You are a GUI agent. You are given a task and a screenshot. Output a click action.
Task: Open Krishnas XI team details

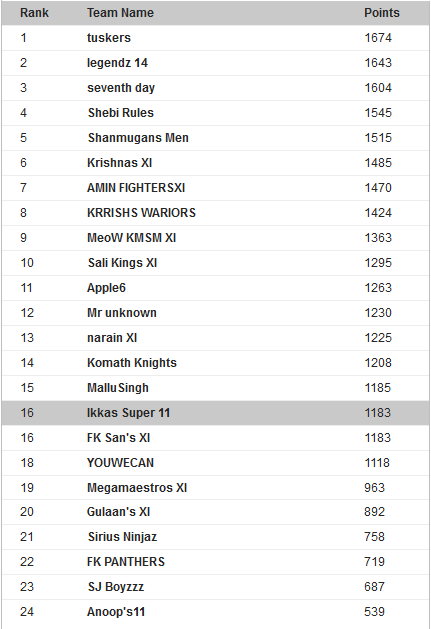tap(120, 163)
